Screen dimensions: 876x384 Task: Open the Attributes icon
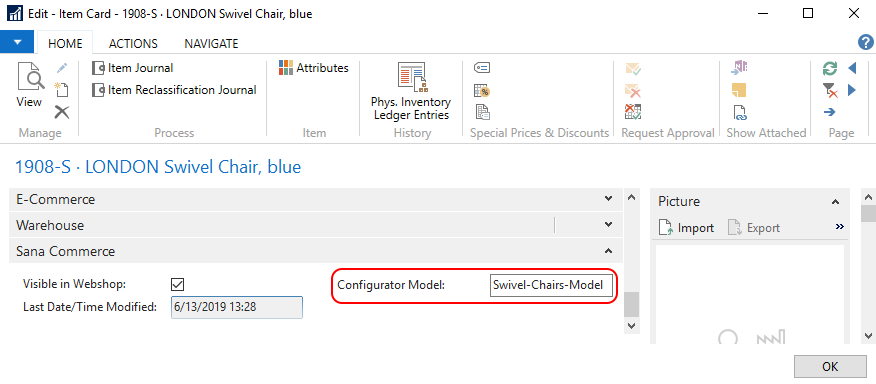(313, 68)
